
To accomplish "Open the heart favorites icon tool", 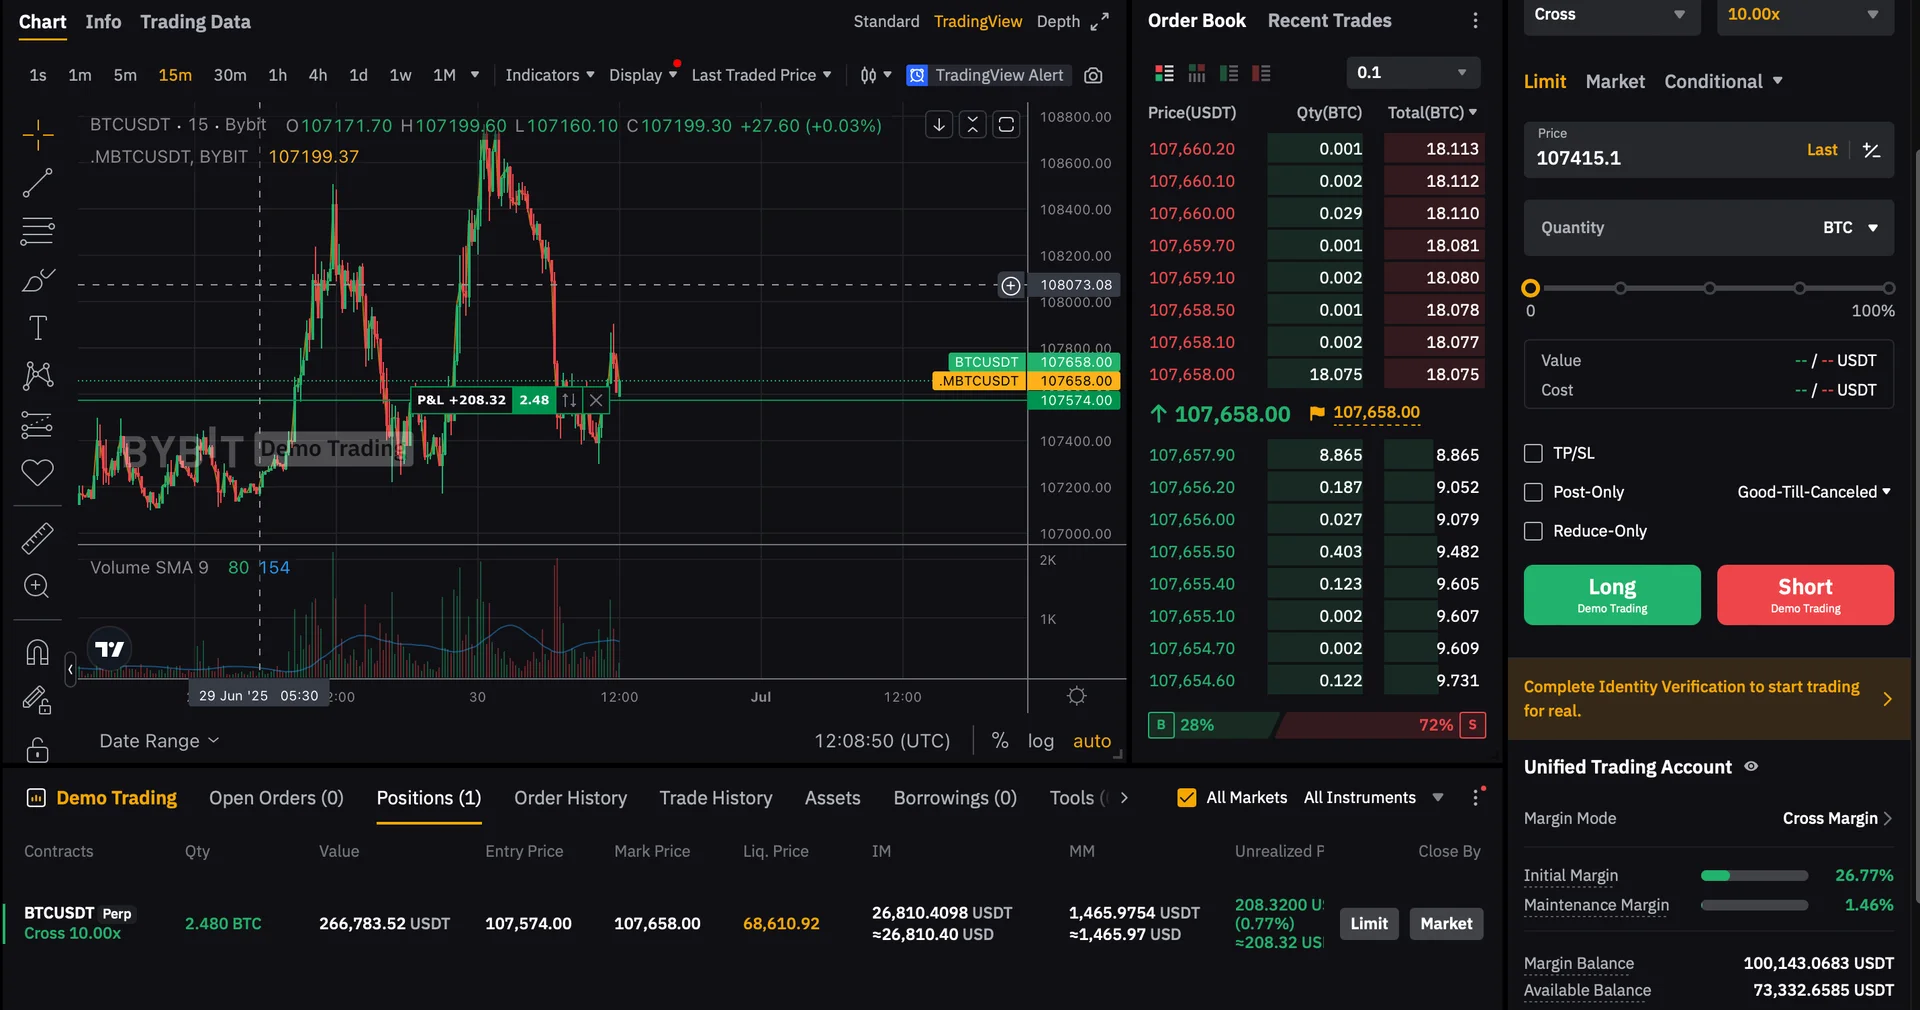I will click(x=37, y=473).
